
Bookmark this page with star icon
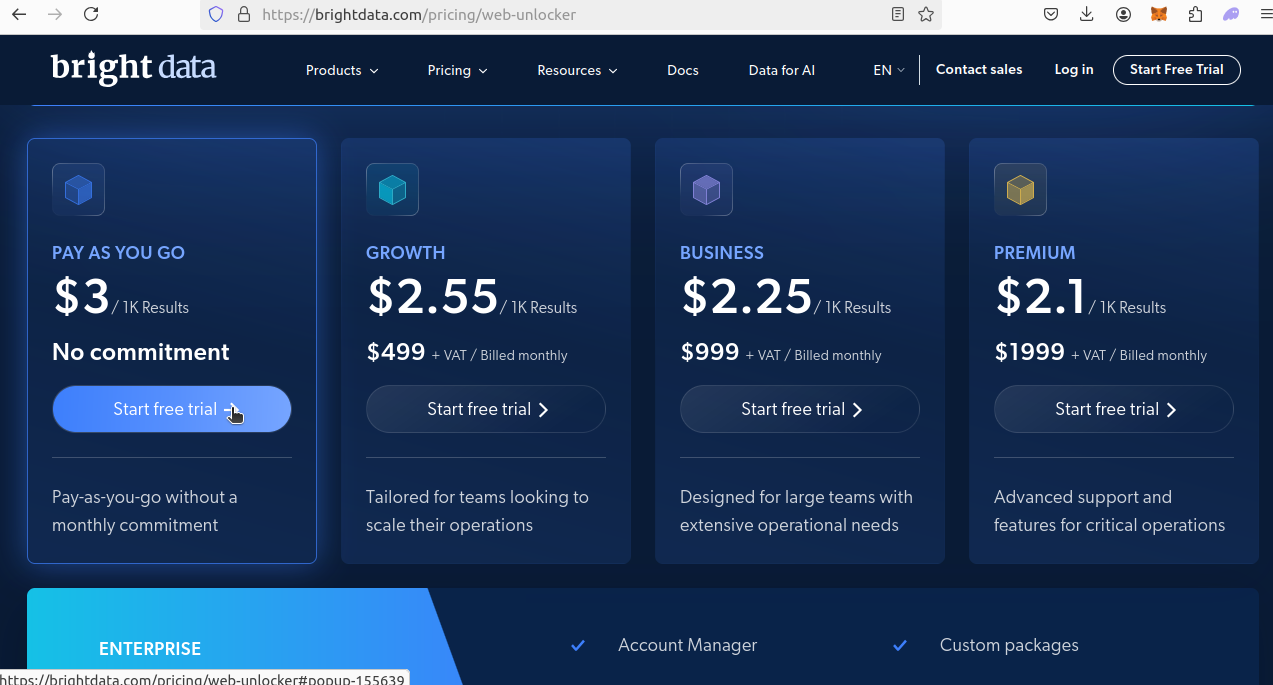[926, 15]
